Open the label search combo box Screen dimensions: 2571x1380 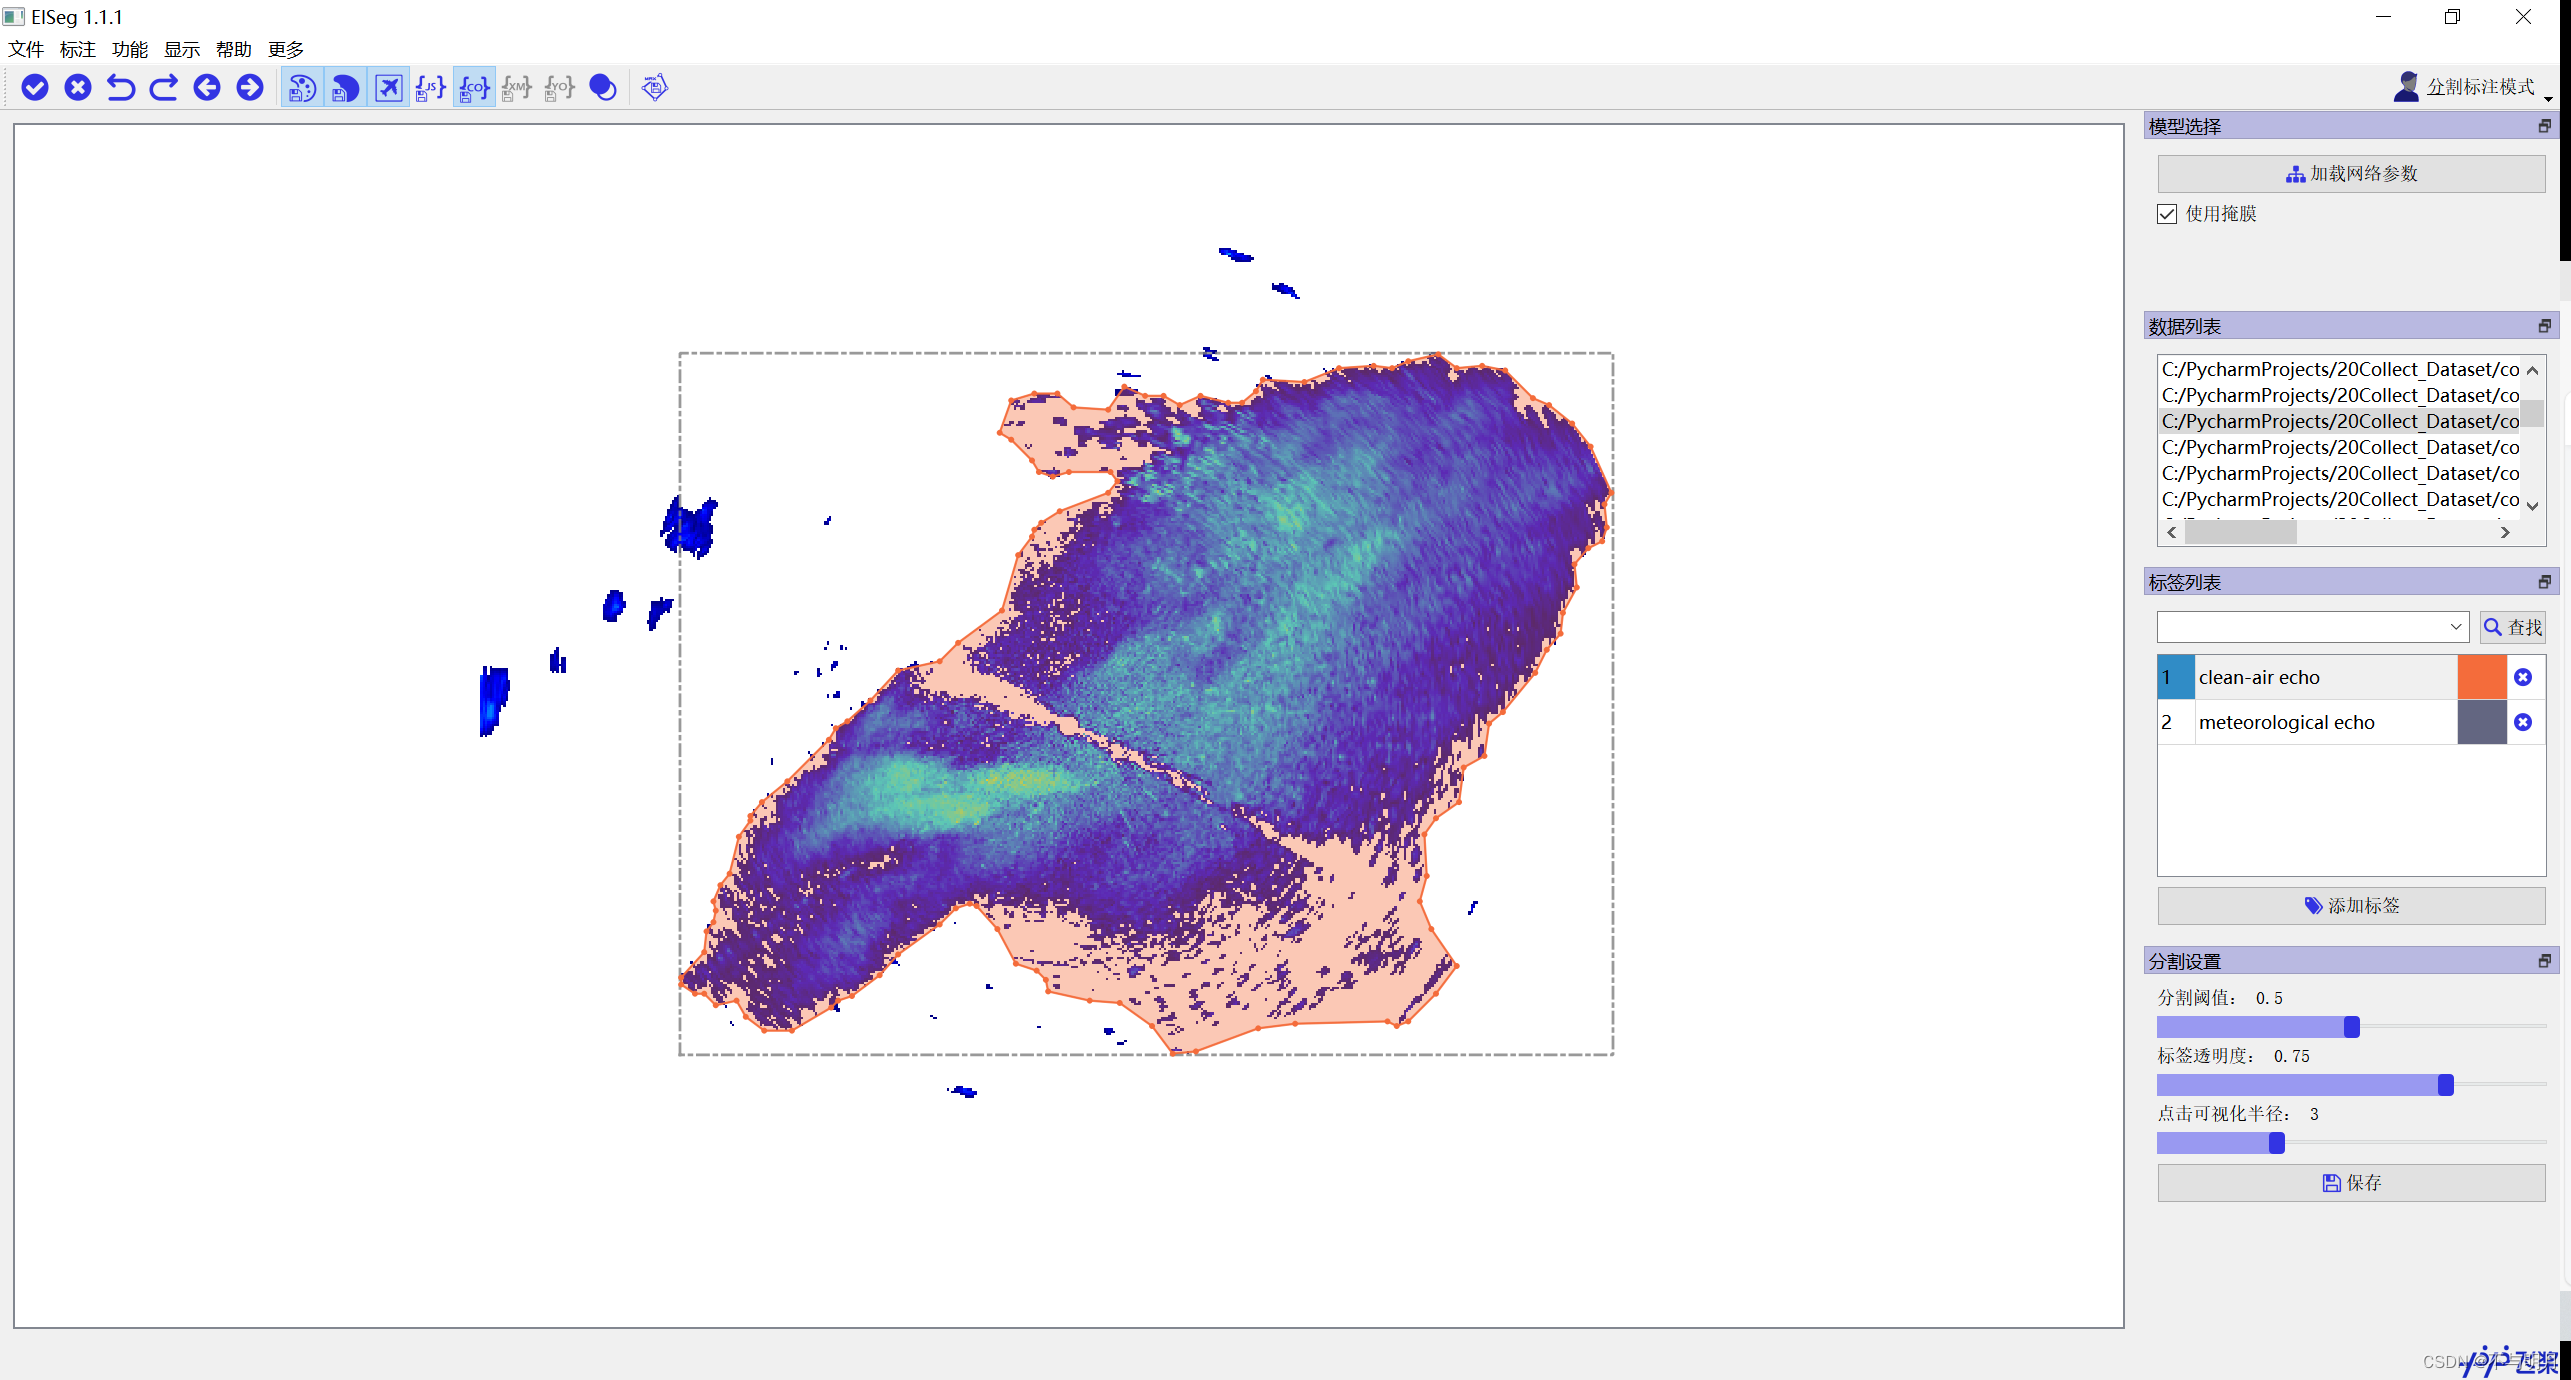pos(2312,627)
